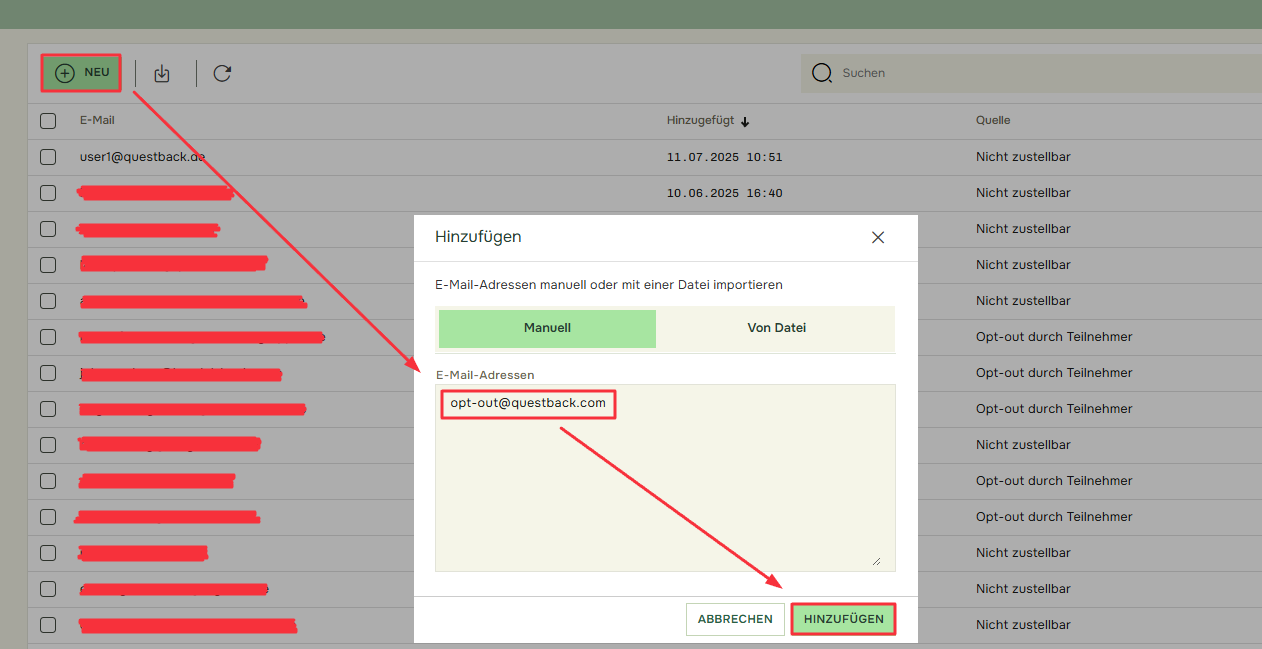
Task: Check the last visible row's checkbox
Action: click(x=48, y=625)
